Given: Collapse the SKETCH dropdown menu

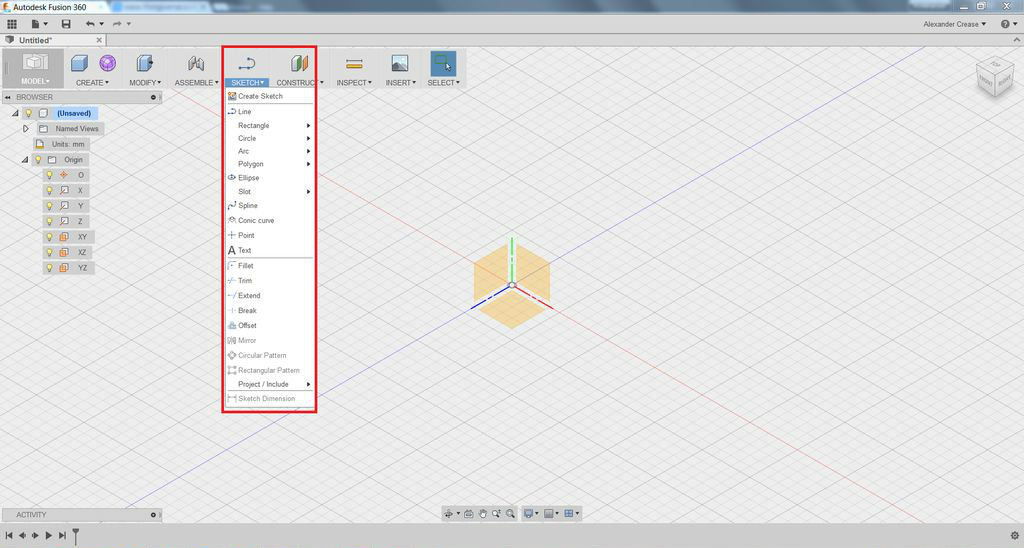Looking at the screenshot, I should click(247, 83).
